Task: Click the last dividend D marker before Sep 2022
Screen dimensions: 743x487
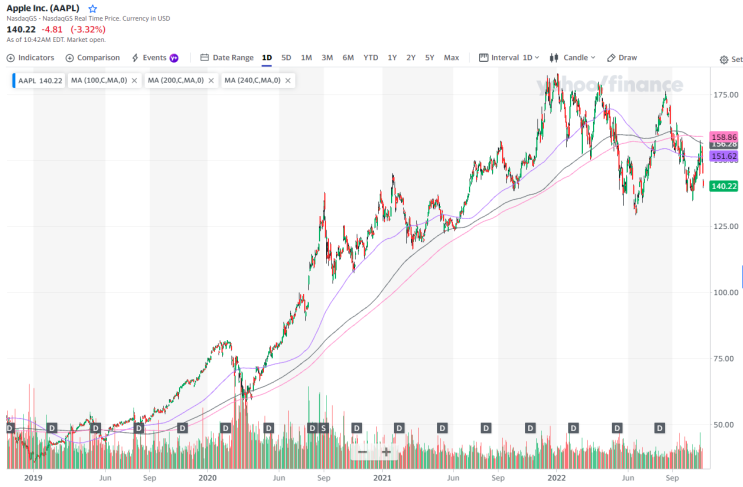Action: tap(660, 428)
